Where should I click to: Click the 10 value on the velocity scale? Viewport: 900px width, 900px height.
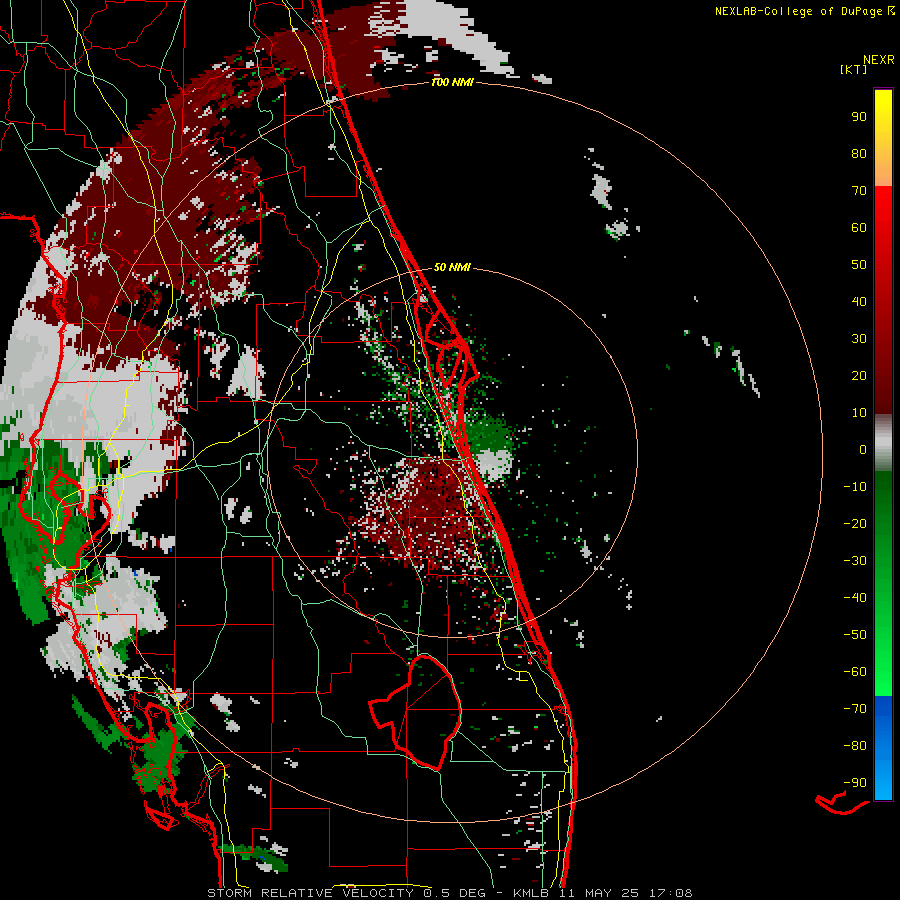(x=859, y=413)
